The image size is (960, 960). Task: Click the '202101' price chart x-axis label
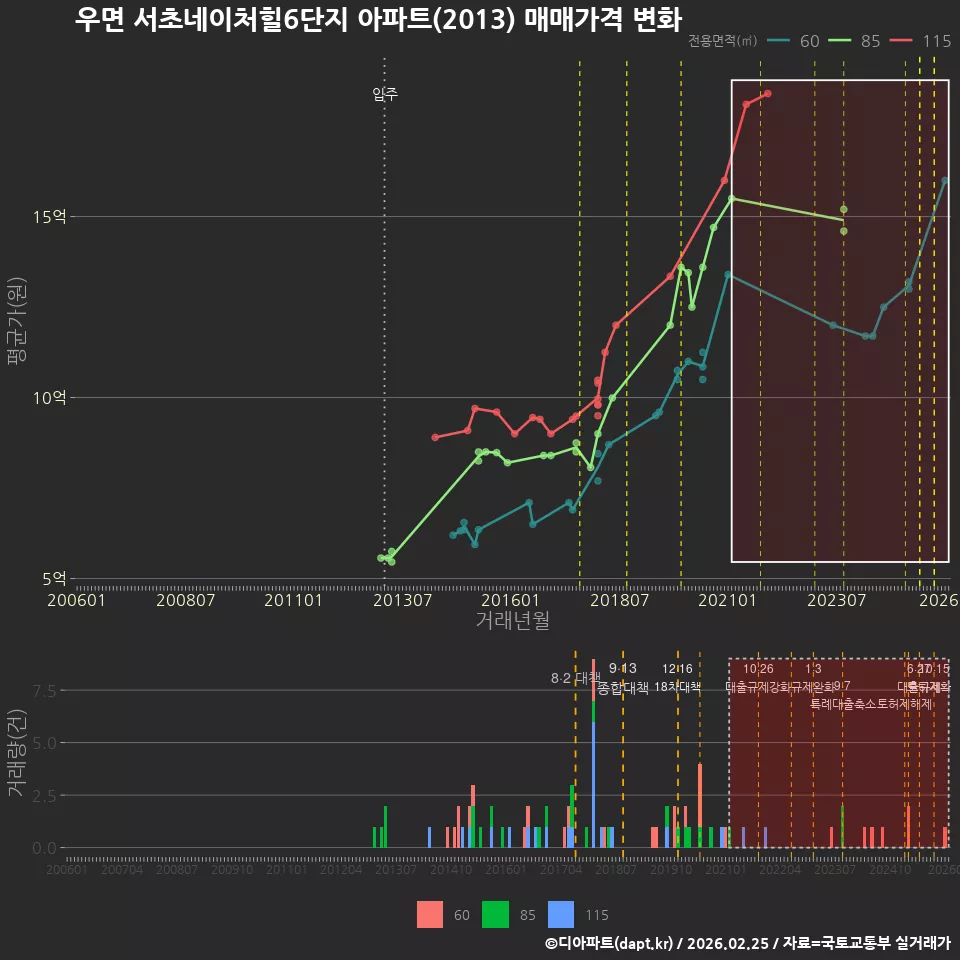(x=727, y=600)
